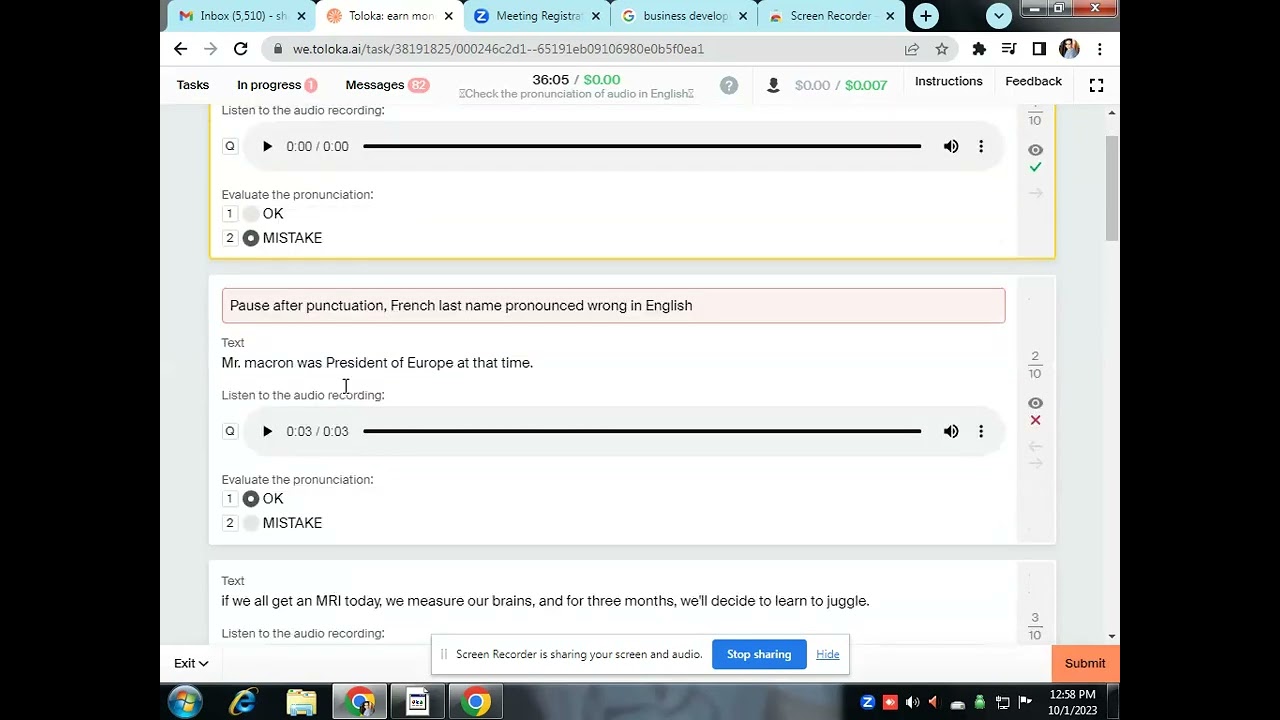The width and height of the screenshot is (1280, 720).
Task: Open Chrome side panel
Action: pyautogui.click(x=1039, y=49)
